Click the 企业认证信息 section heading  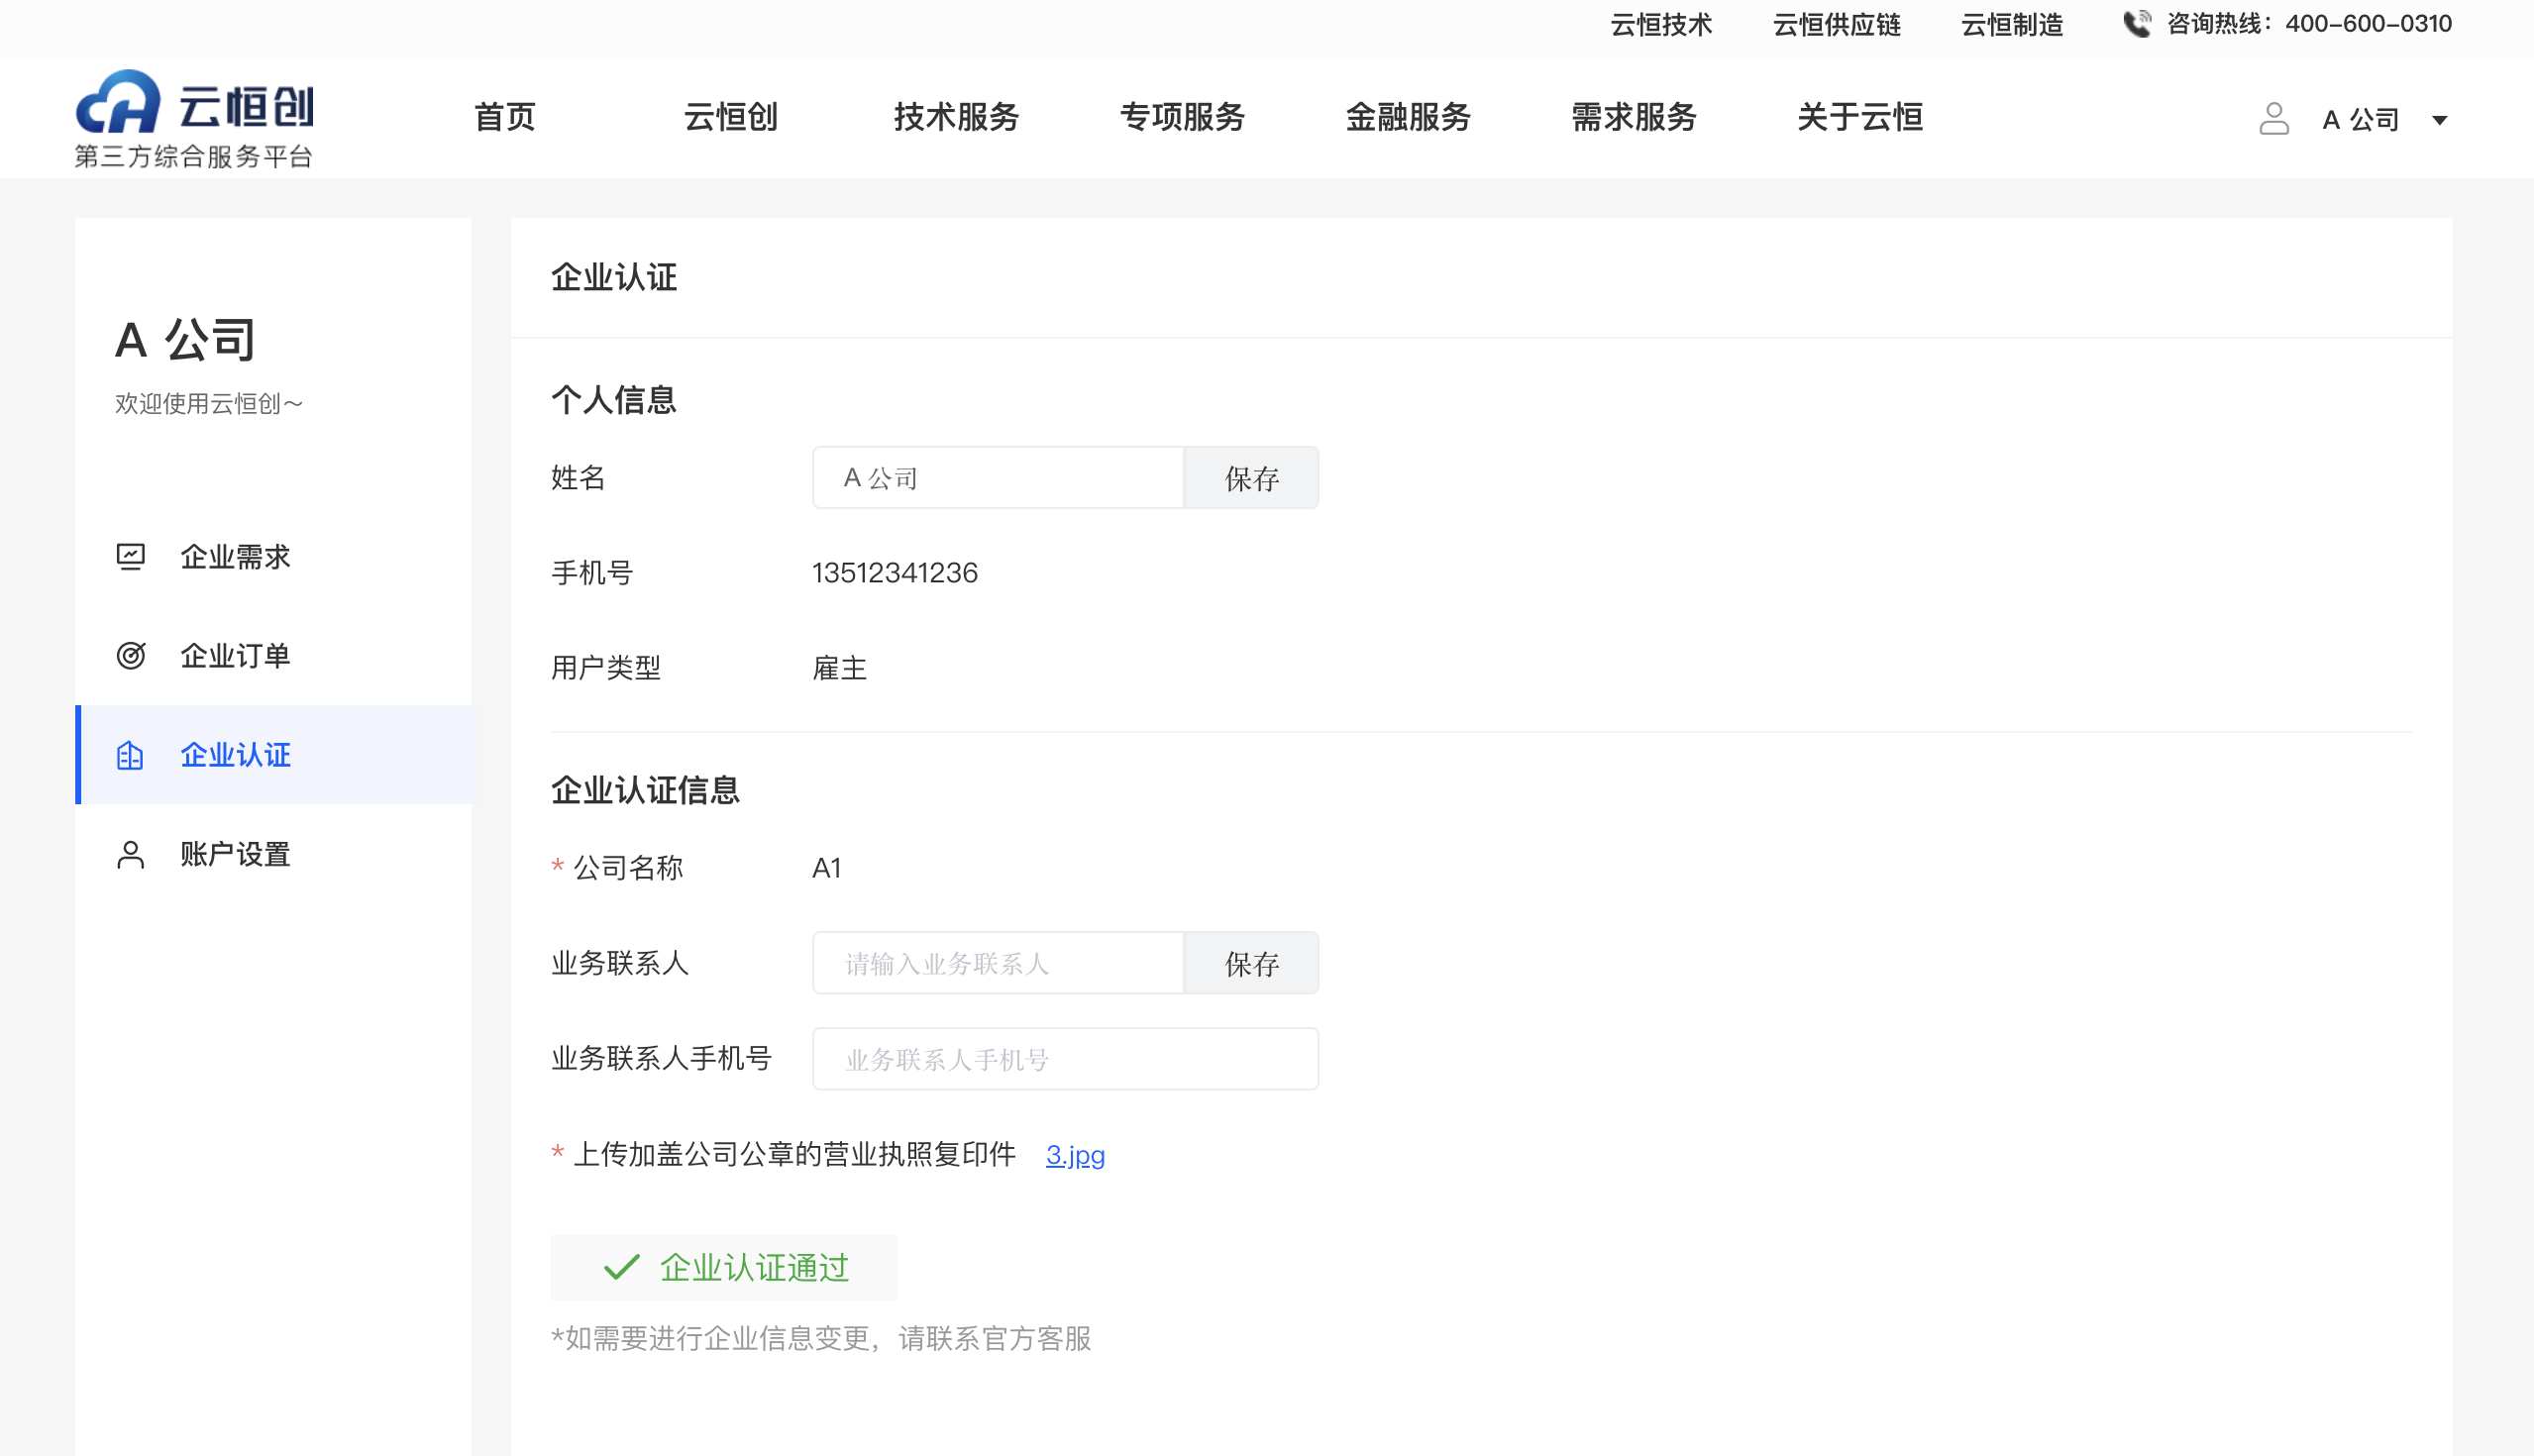point(645,790)
